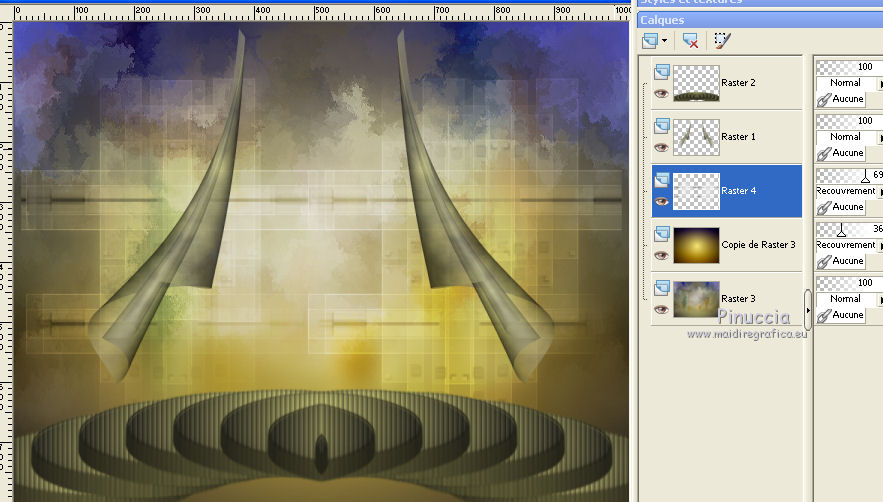The image size is (883, 502).
Task: Click the link icon Aucune of Raster 4
Action: (x=841, y=207)
